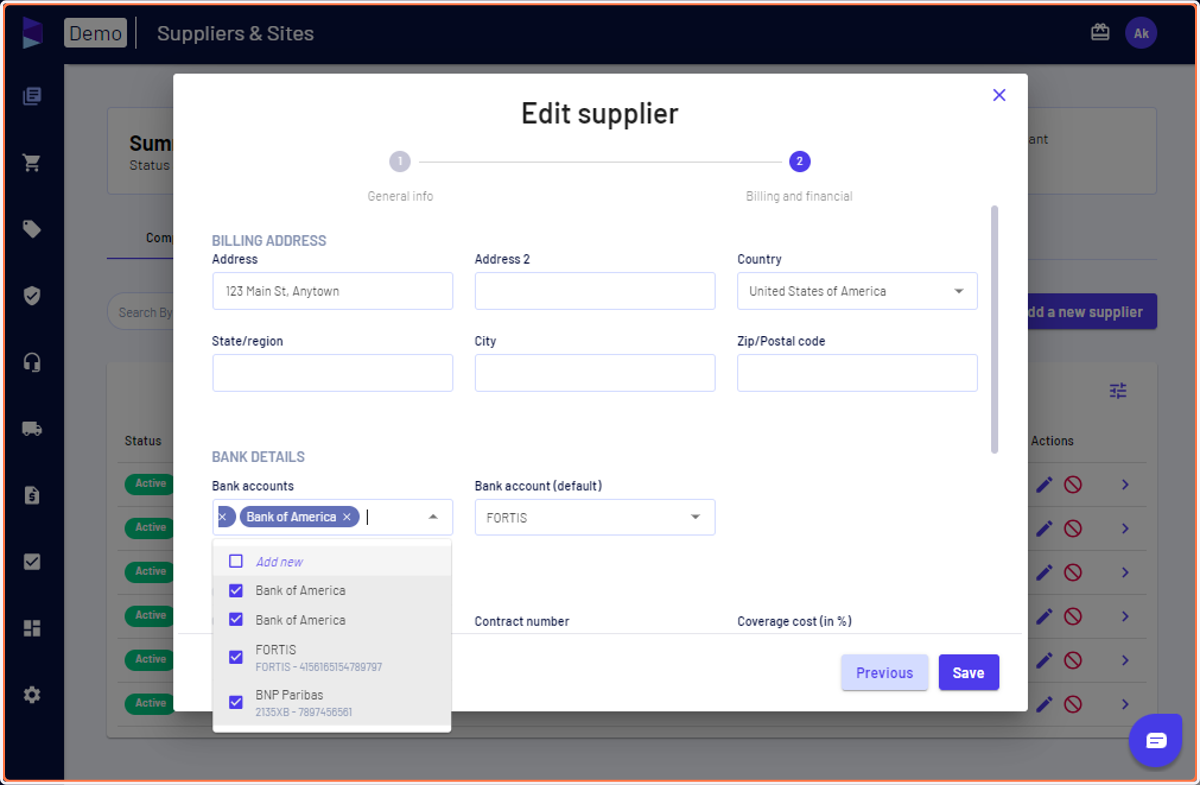This screenshot has height=785, width=1200.
Task: Open the delivery truck sidebar section
Action: coord(32,429)
